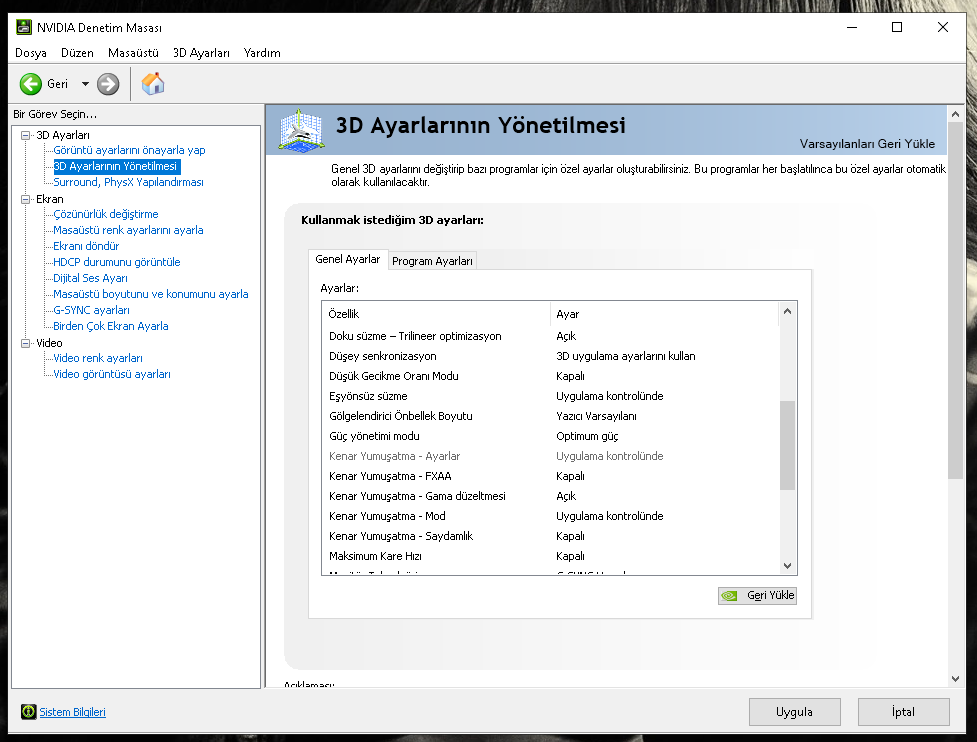Open G-SYNC ayarları in sidebar
The height and width of the screenshot is (742, 977).
coord(91,310)
